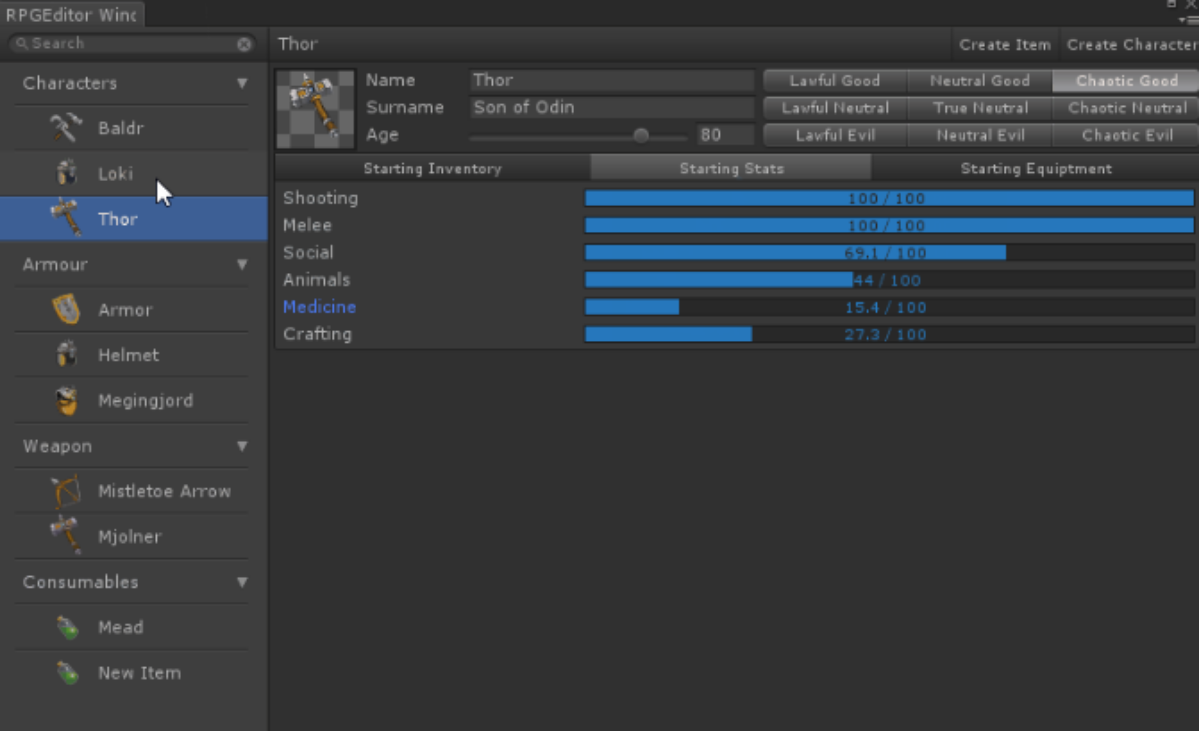The image size is (1199, 731).
Task: Select Lawful Neutral alignment
Action: click(835, 108)
